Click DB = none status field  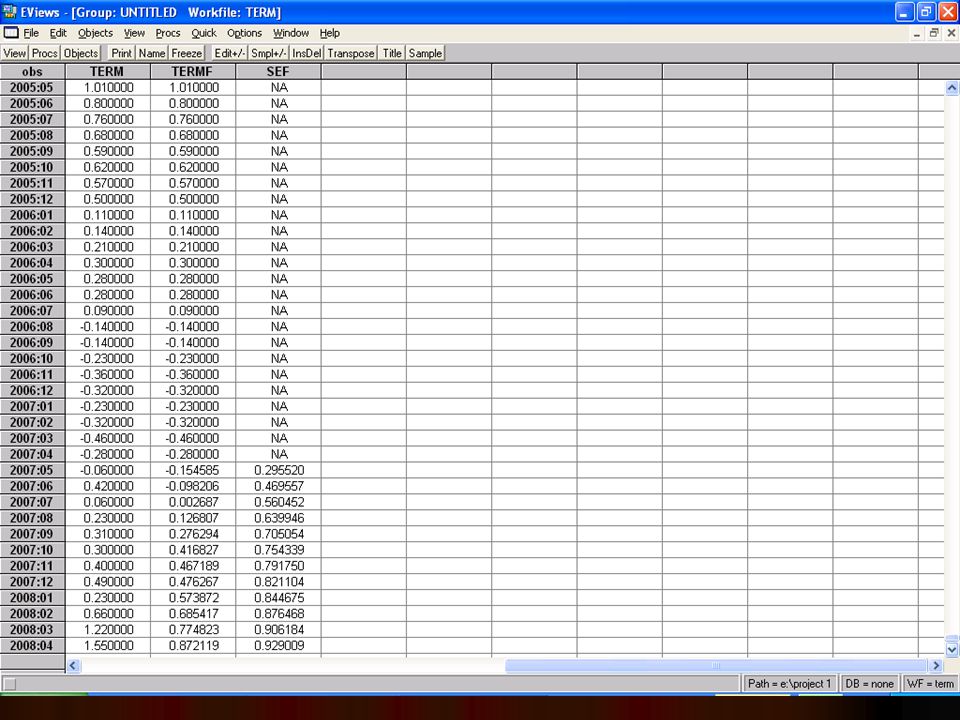(869, 684)
